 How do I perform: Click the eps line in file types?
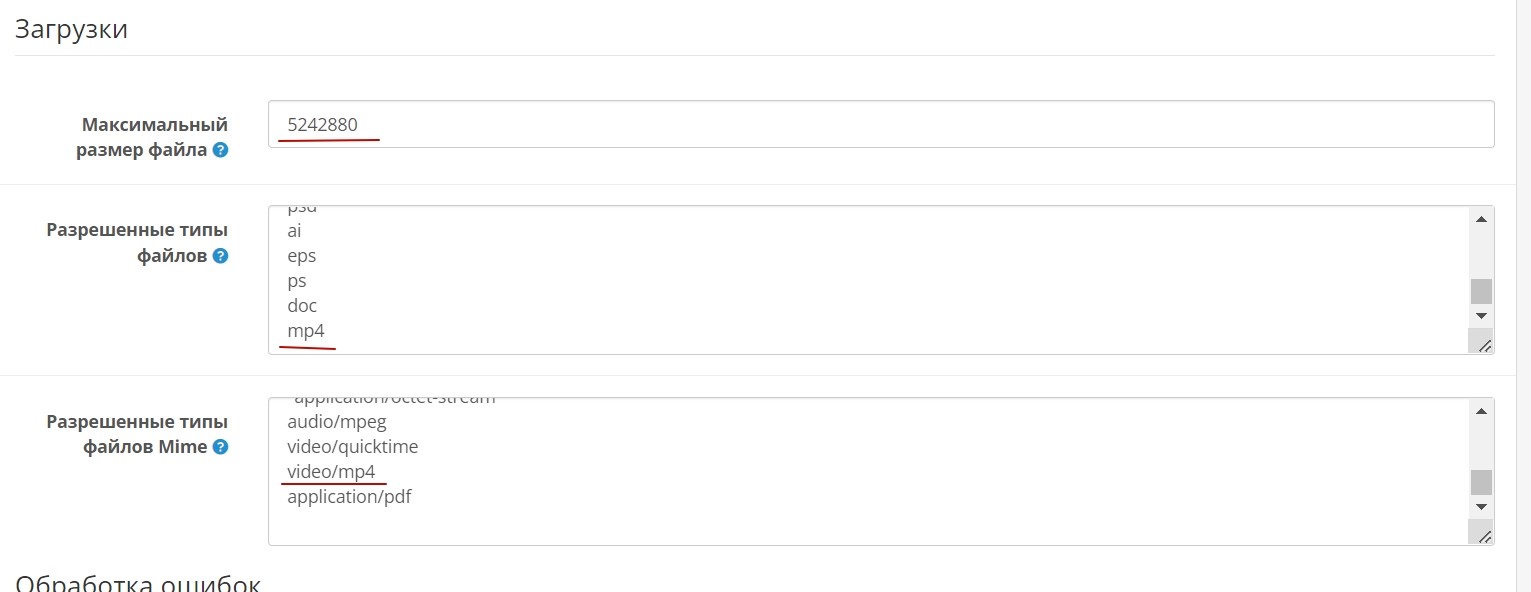point(302,256)
